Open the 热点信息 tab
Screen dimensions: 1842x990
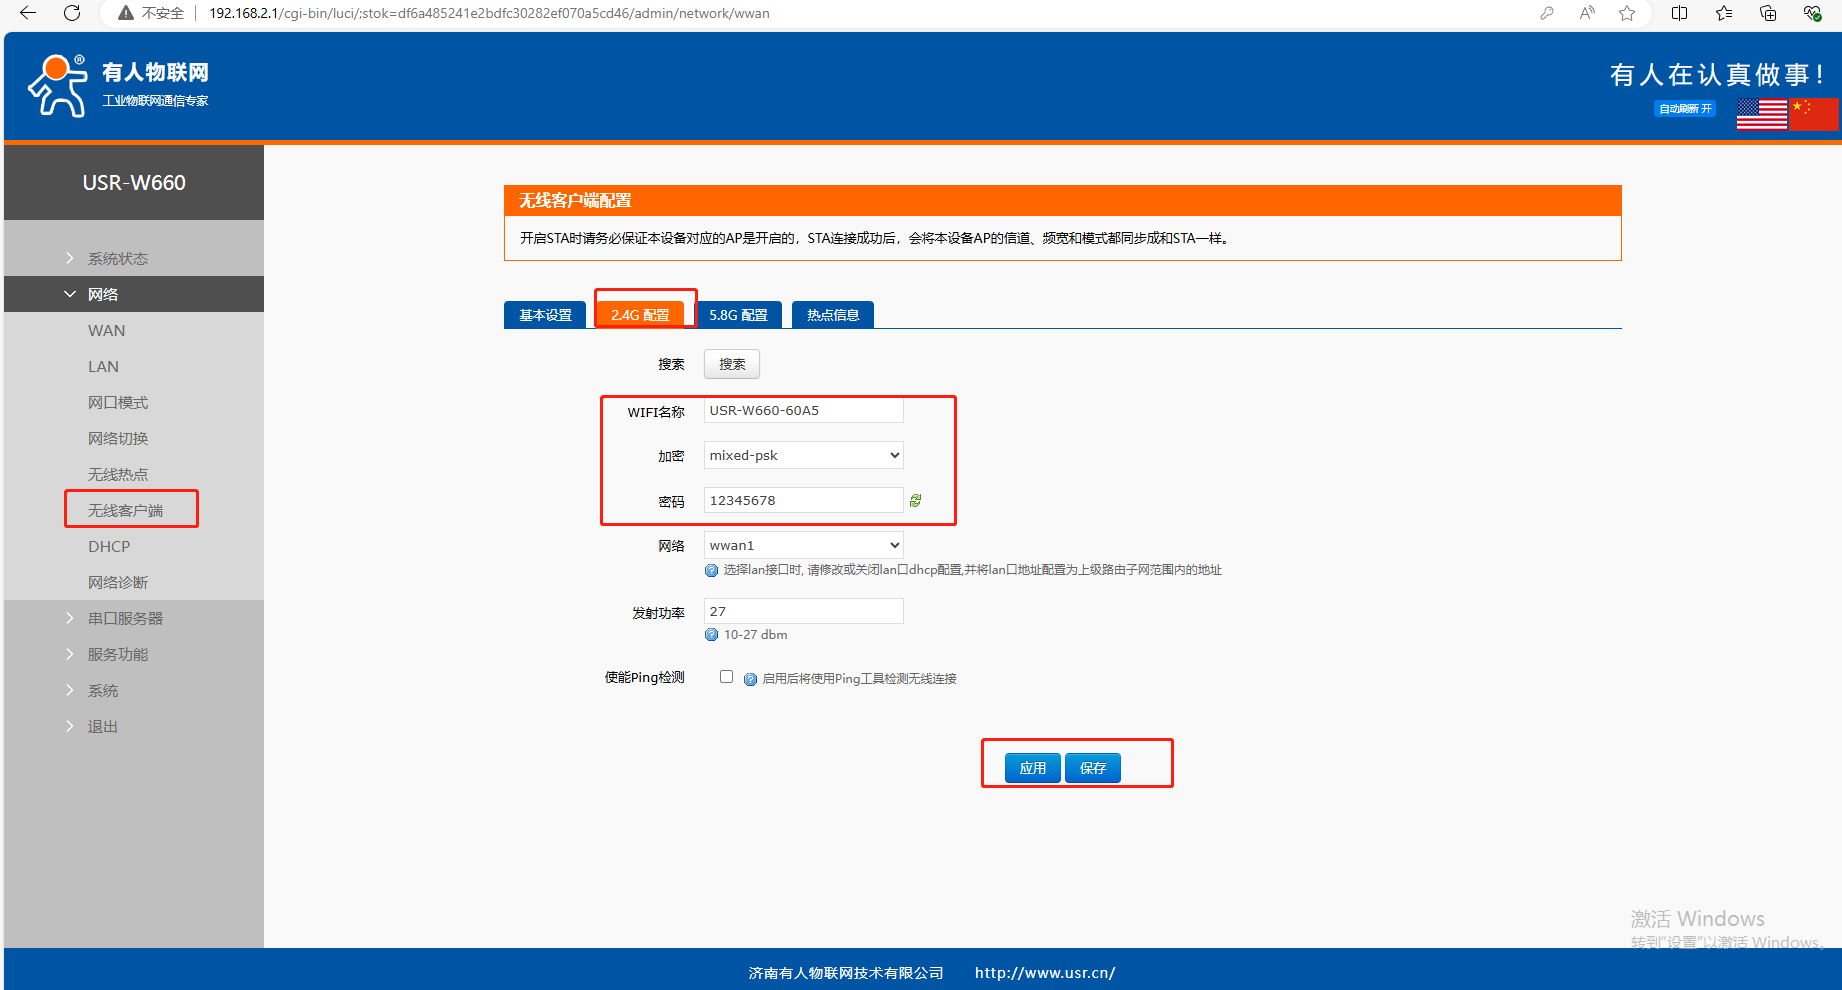click(833, 315)
